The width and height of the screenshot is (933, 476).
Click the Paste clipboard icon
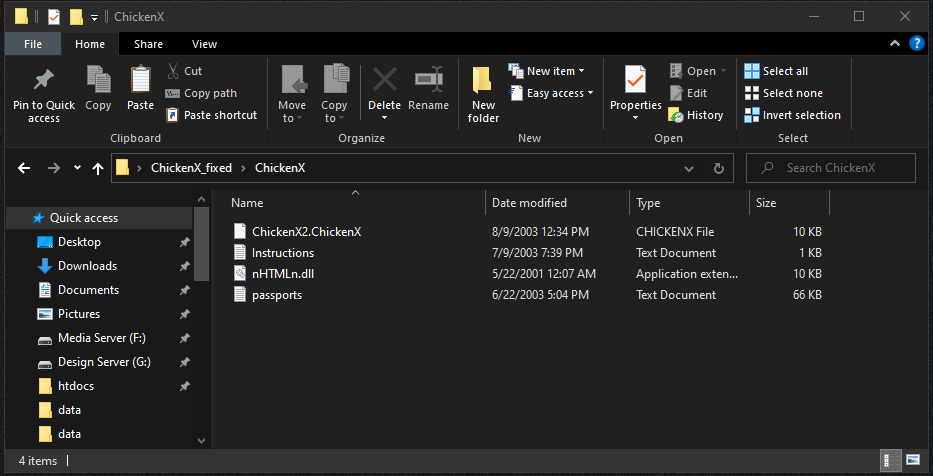point(140,80)
